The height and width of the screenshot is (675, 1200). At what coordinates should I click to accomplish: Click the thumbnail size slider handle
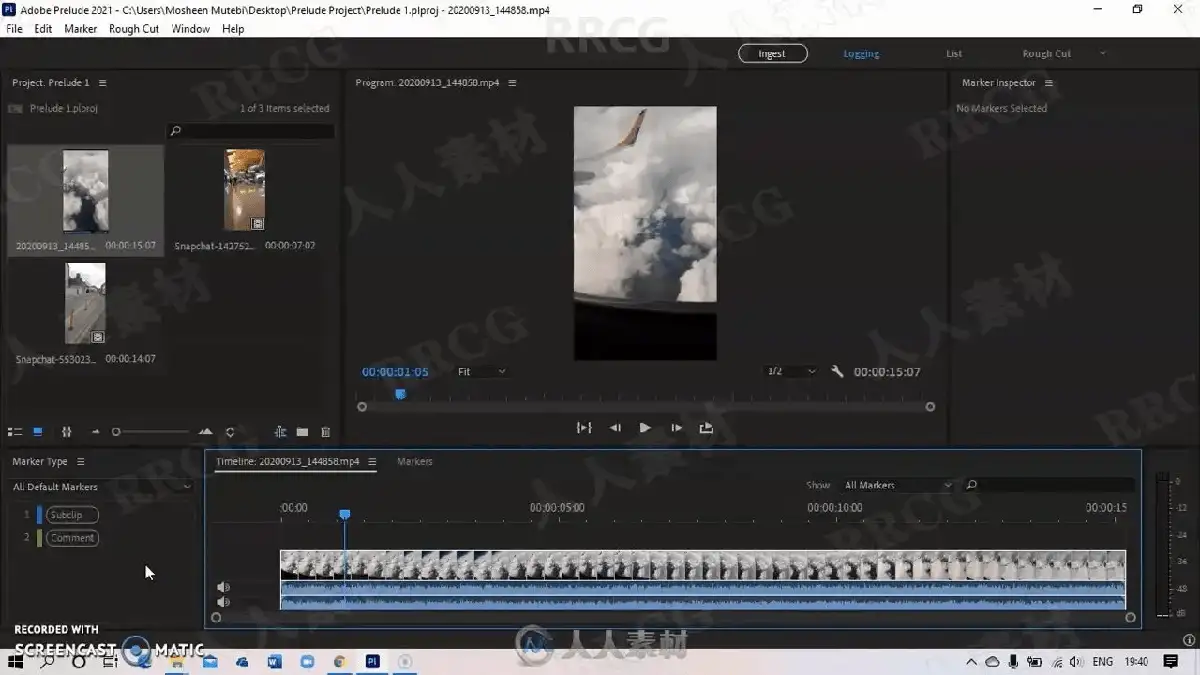[x=116, y=432]
